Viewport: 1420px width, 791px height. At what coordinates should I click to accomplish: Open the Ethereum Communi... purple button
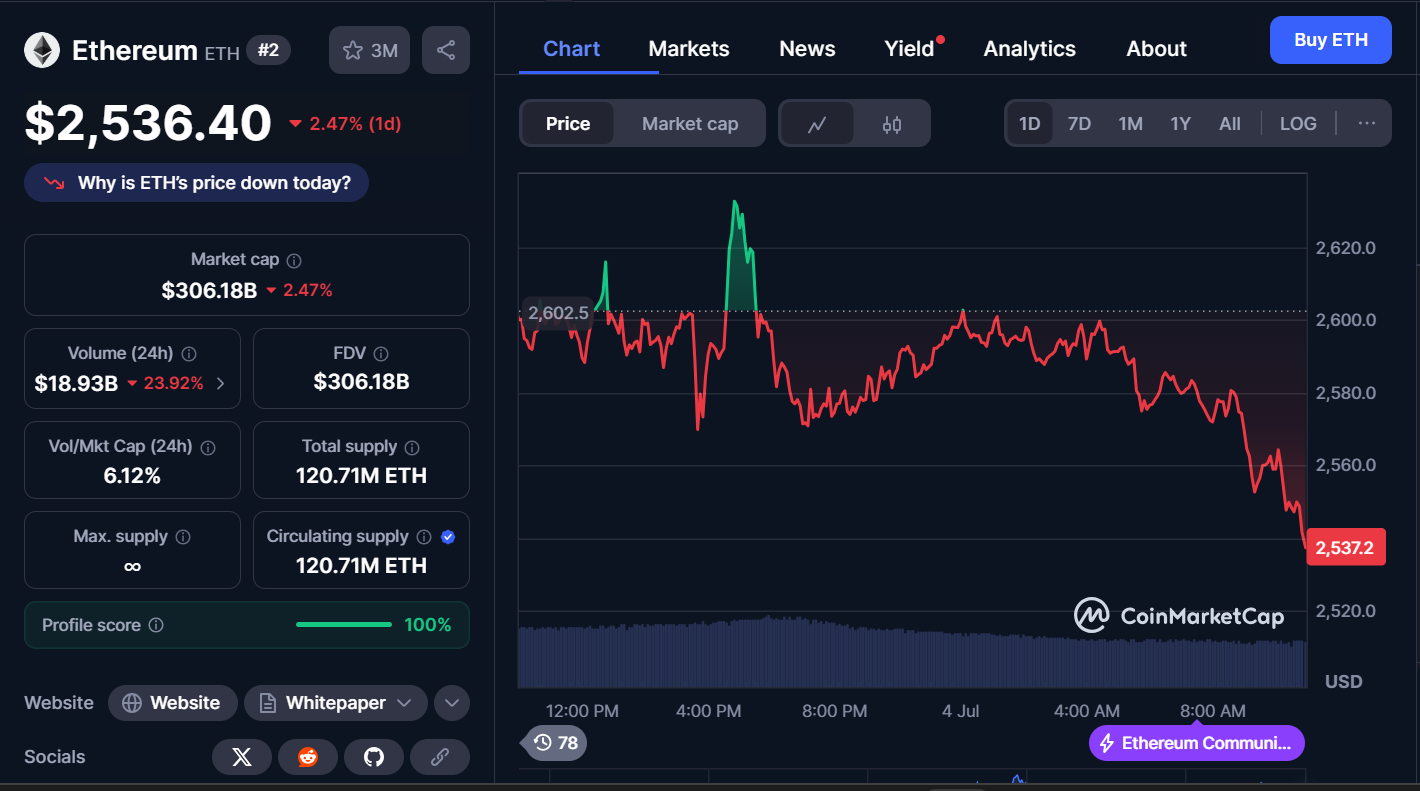pyautogui.click(x=1197, y=743)
